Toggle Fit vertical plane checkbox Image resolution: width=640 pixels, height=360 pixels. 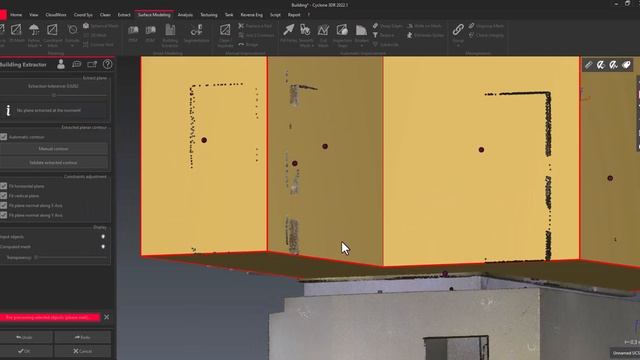4,196
